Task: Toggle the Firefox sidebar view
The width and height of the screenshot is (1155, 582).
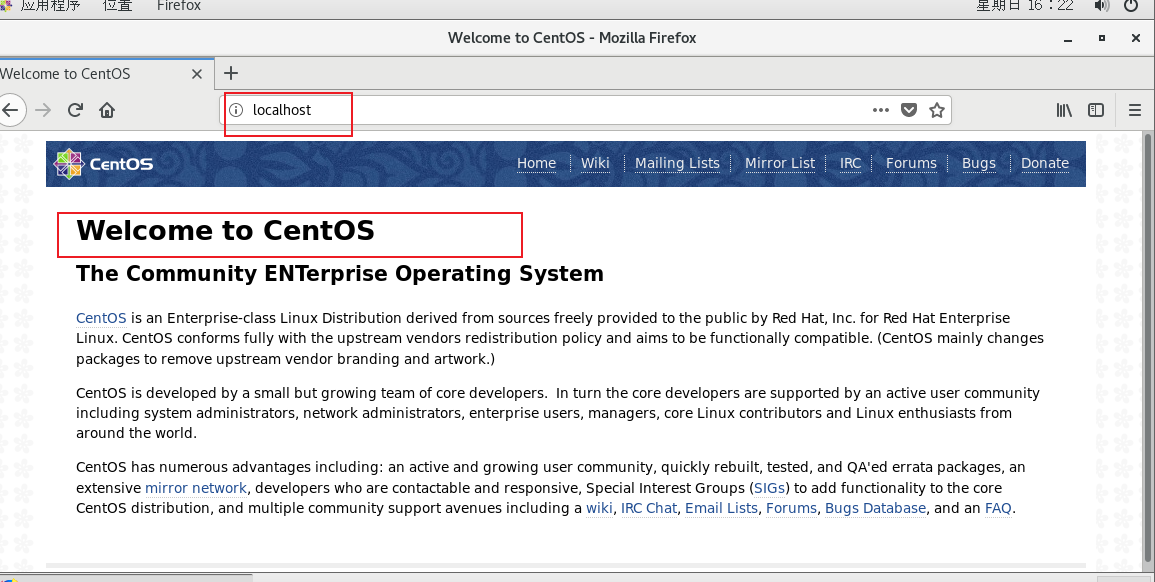Action: tap(1096, 111)
